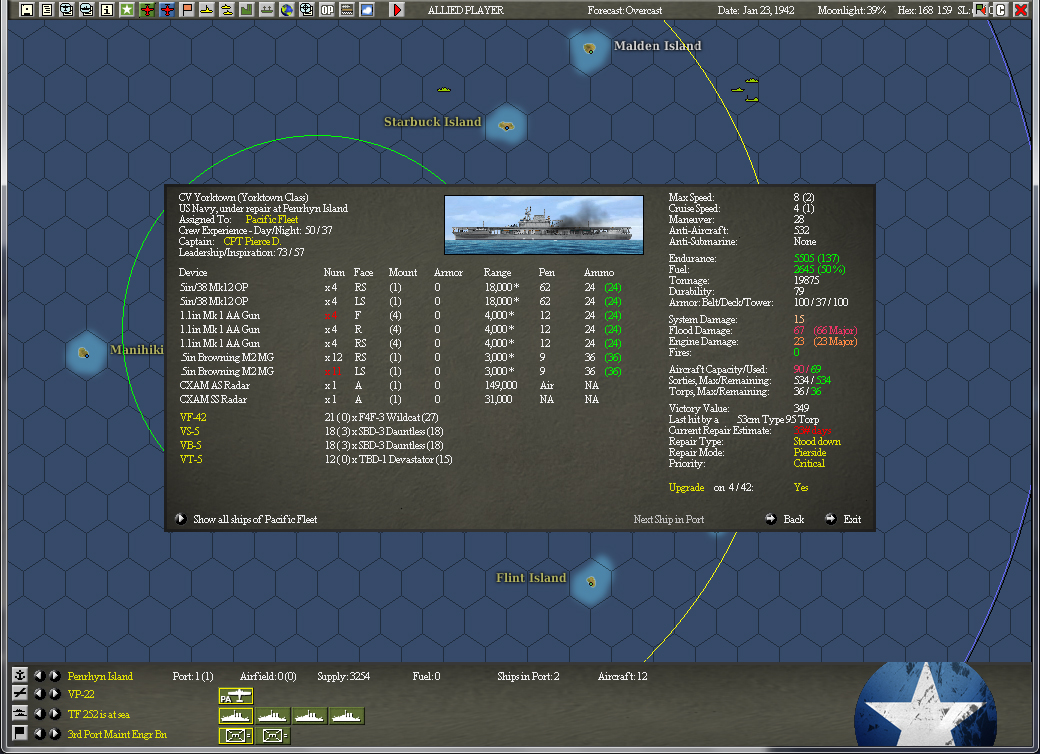Open the orange flag toolbar icon

click(x=187, y=10)
